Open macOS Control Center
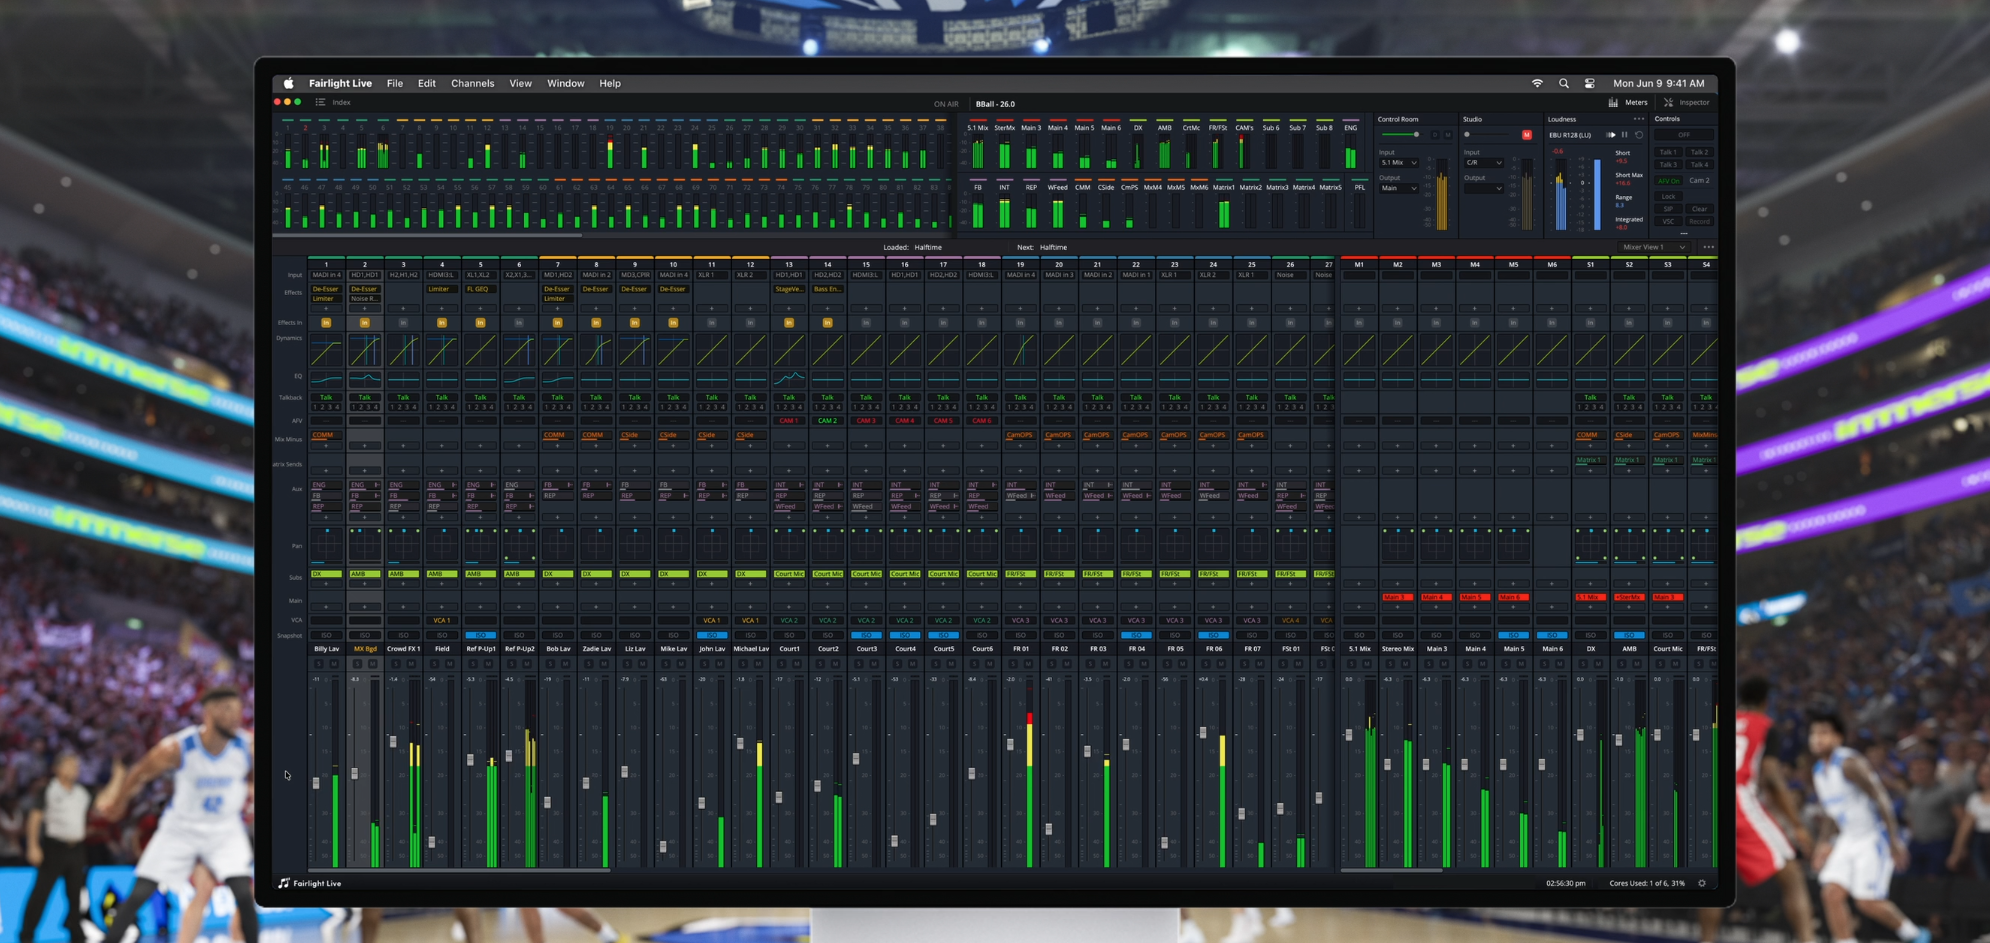1990x943 pixels. point(1589,84)
